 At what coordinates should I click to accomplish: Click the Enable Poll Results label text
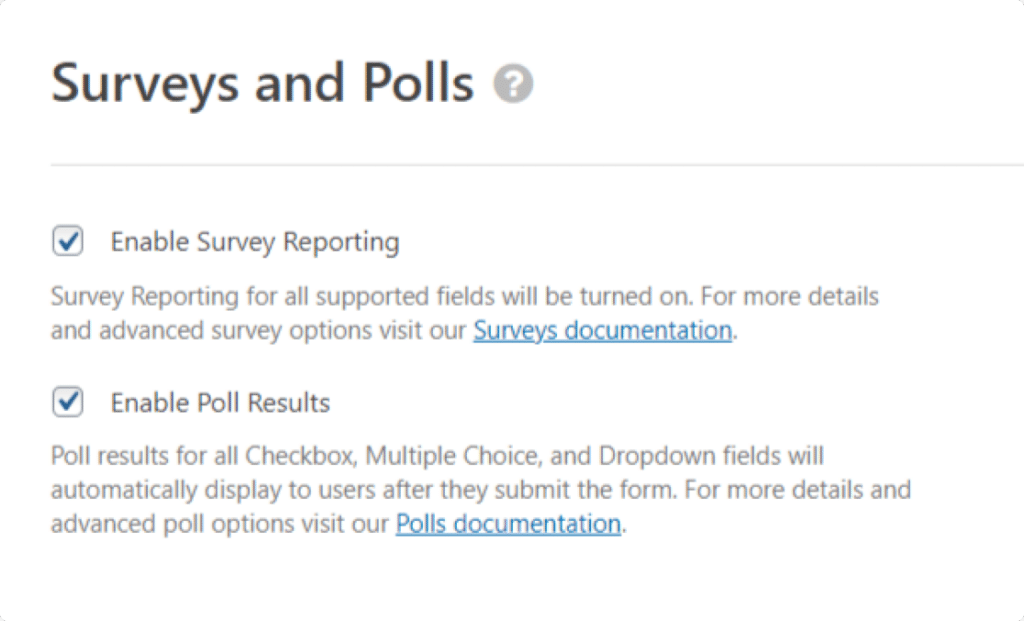(222, 402)
